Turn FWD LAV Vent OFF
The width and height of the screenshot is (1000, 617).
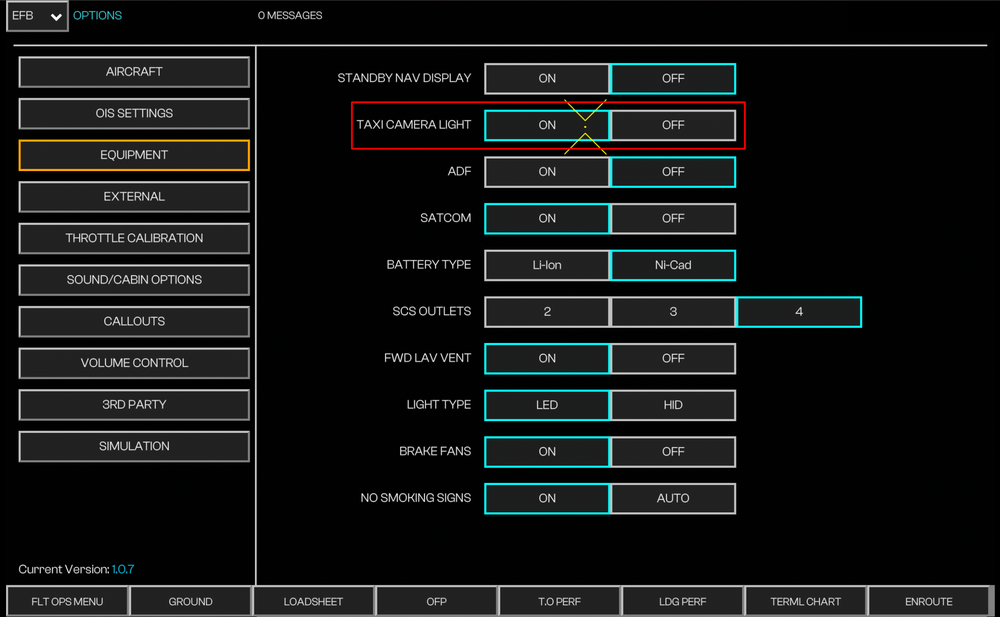click(x=673, y=359)
